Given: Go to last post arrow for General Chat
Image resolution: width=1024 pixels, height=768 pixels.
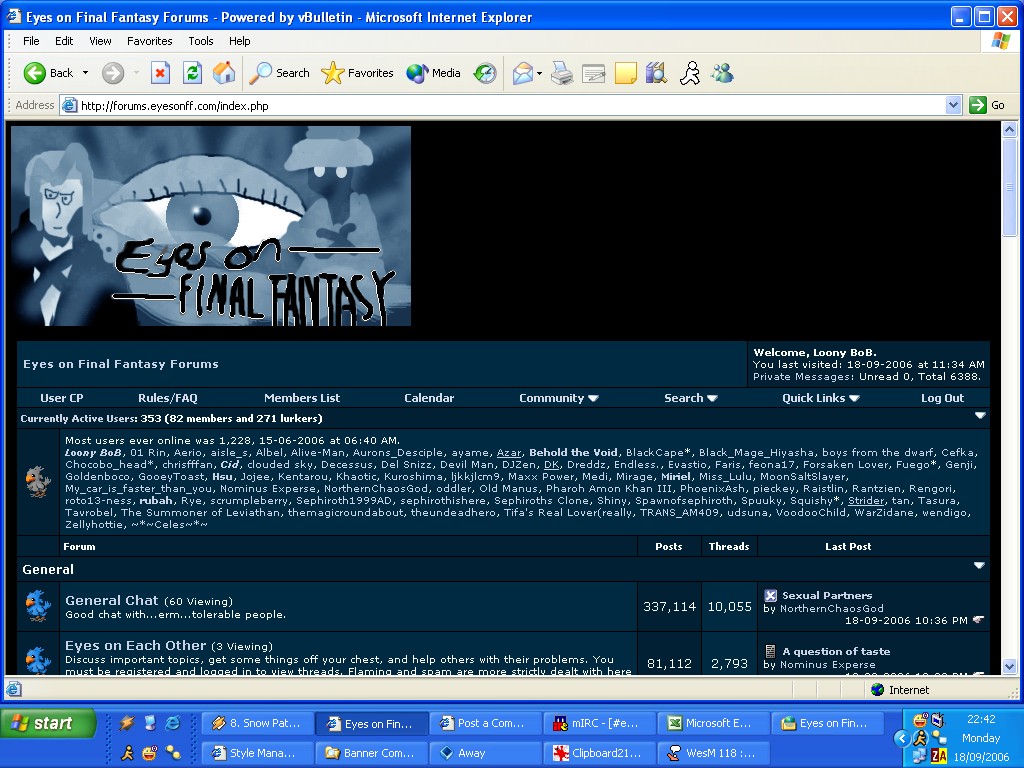Looking at the screenshot, I should (x=978, y=620).
